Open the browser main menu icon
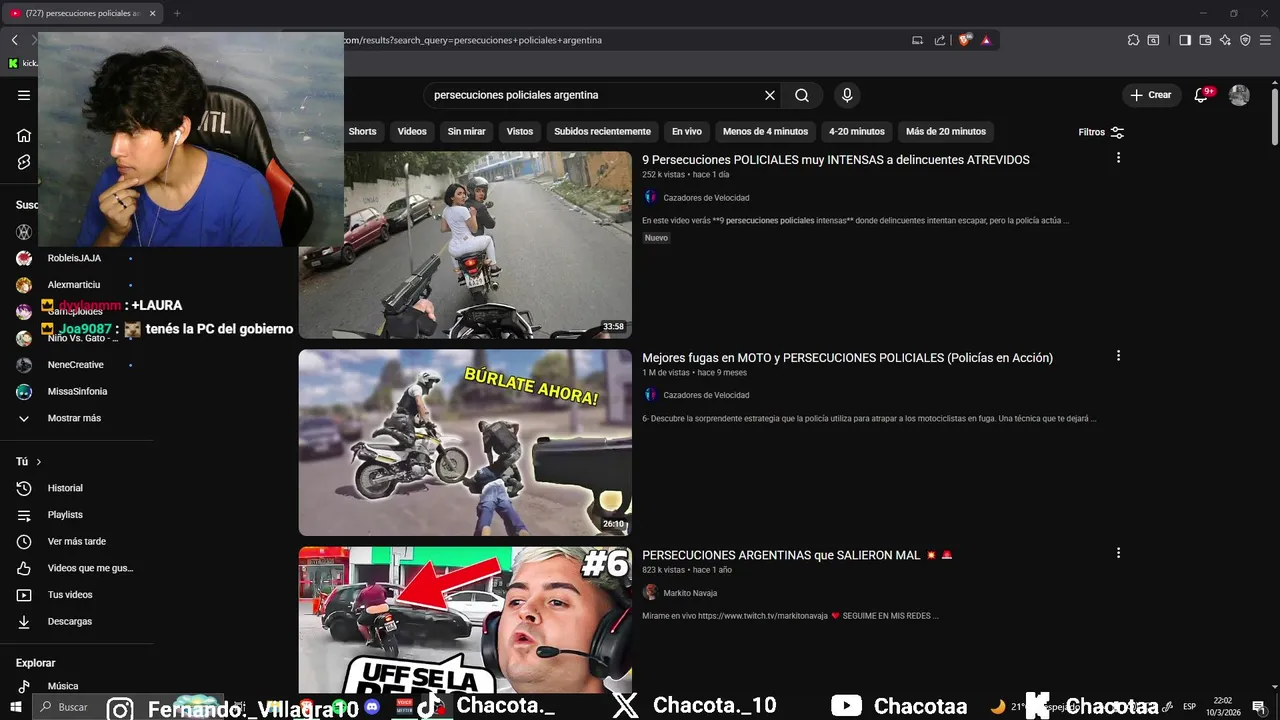Screen dimensions: 1280x720 click(1265, 40)
